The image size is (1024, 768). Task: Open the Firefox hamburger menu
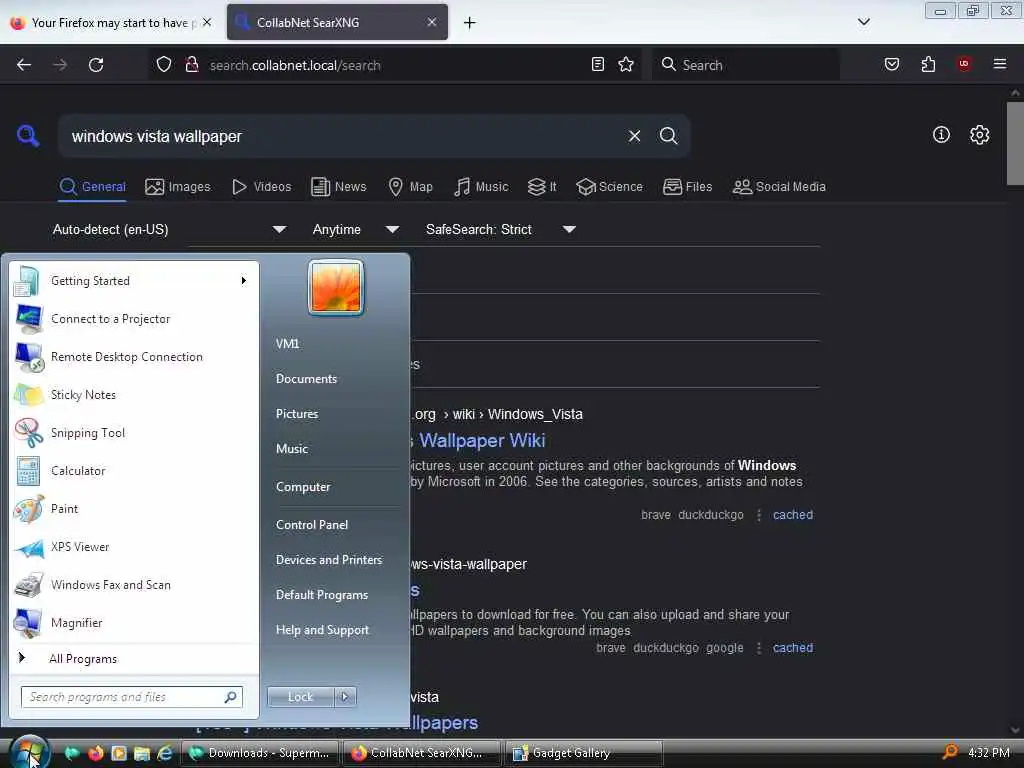999,64
